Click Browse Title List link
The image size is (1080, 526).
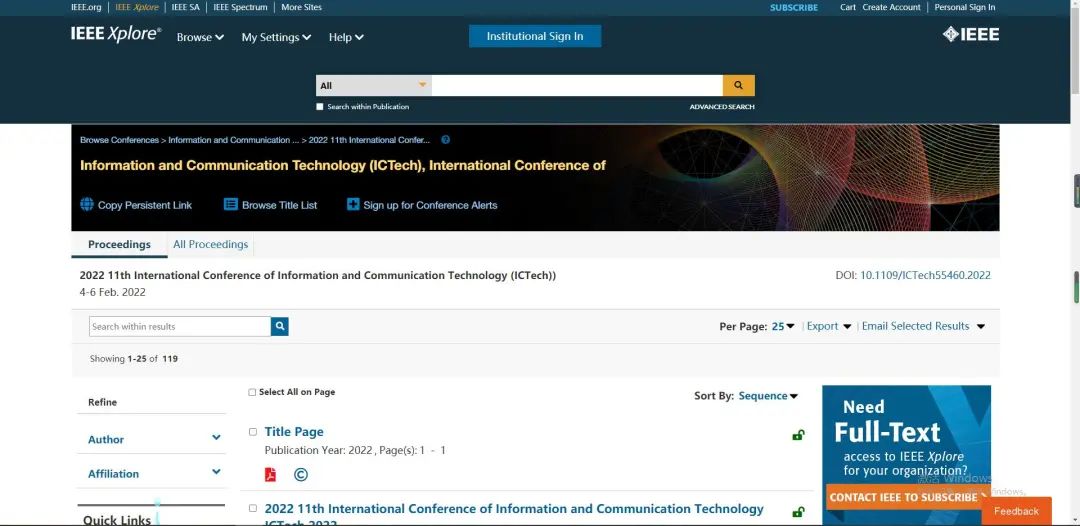click(x=280, y=205)
